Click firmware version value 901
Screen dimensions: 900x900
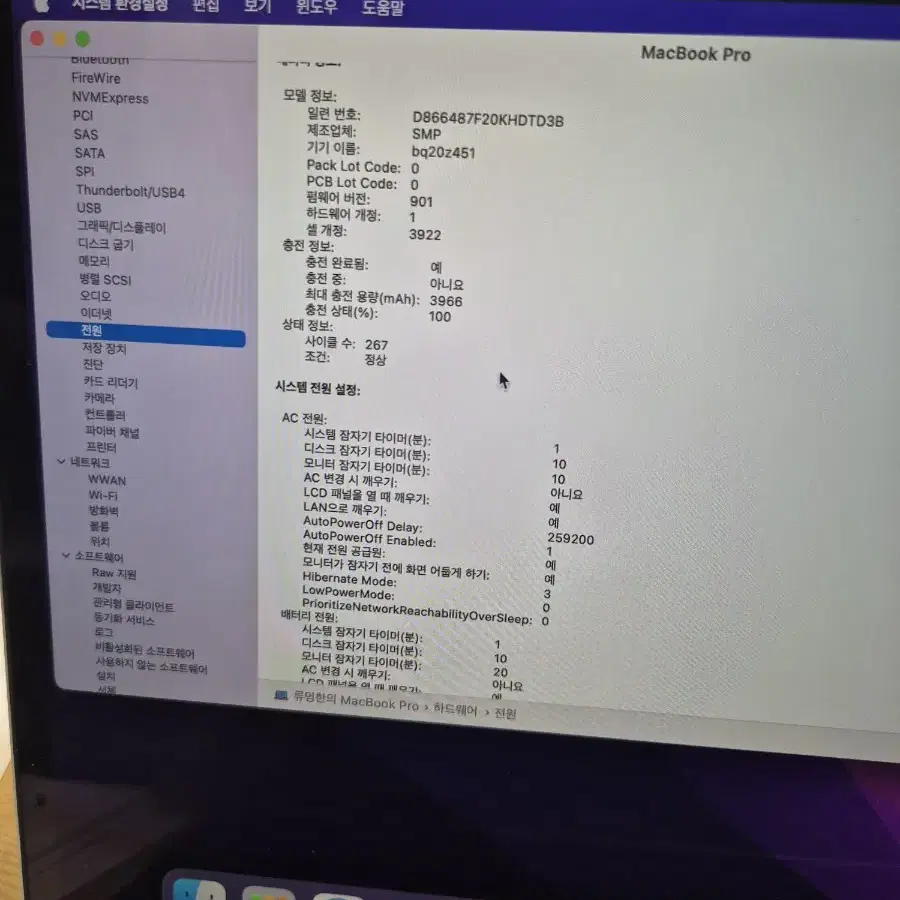click(421, 201)
